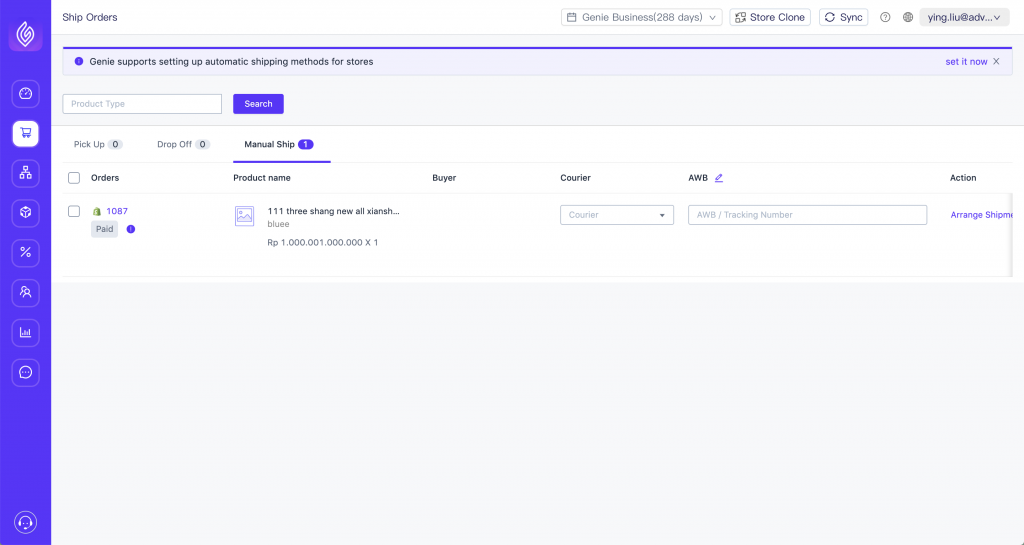
Task: Open the customers people sidebar icon
Action: click(x=25, y=292)
